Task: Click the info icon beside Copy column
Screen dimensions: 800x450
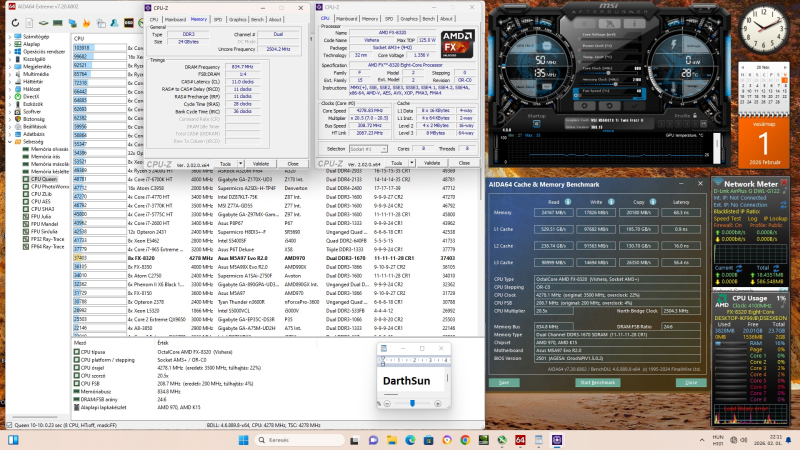Action: click(653, 202)
